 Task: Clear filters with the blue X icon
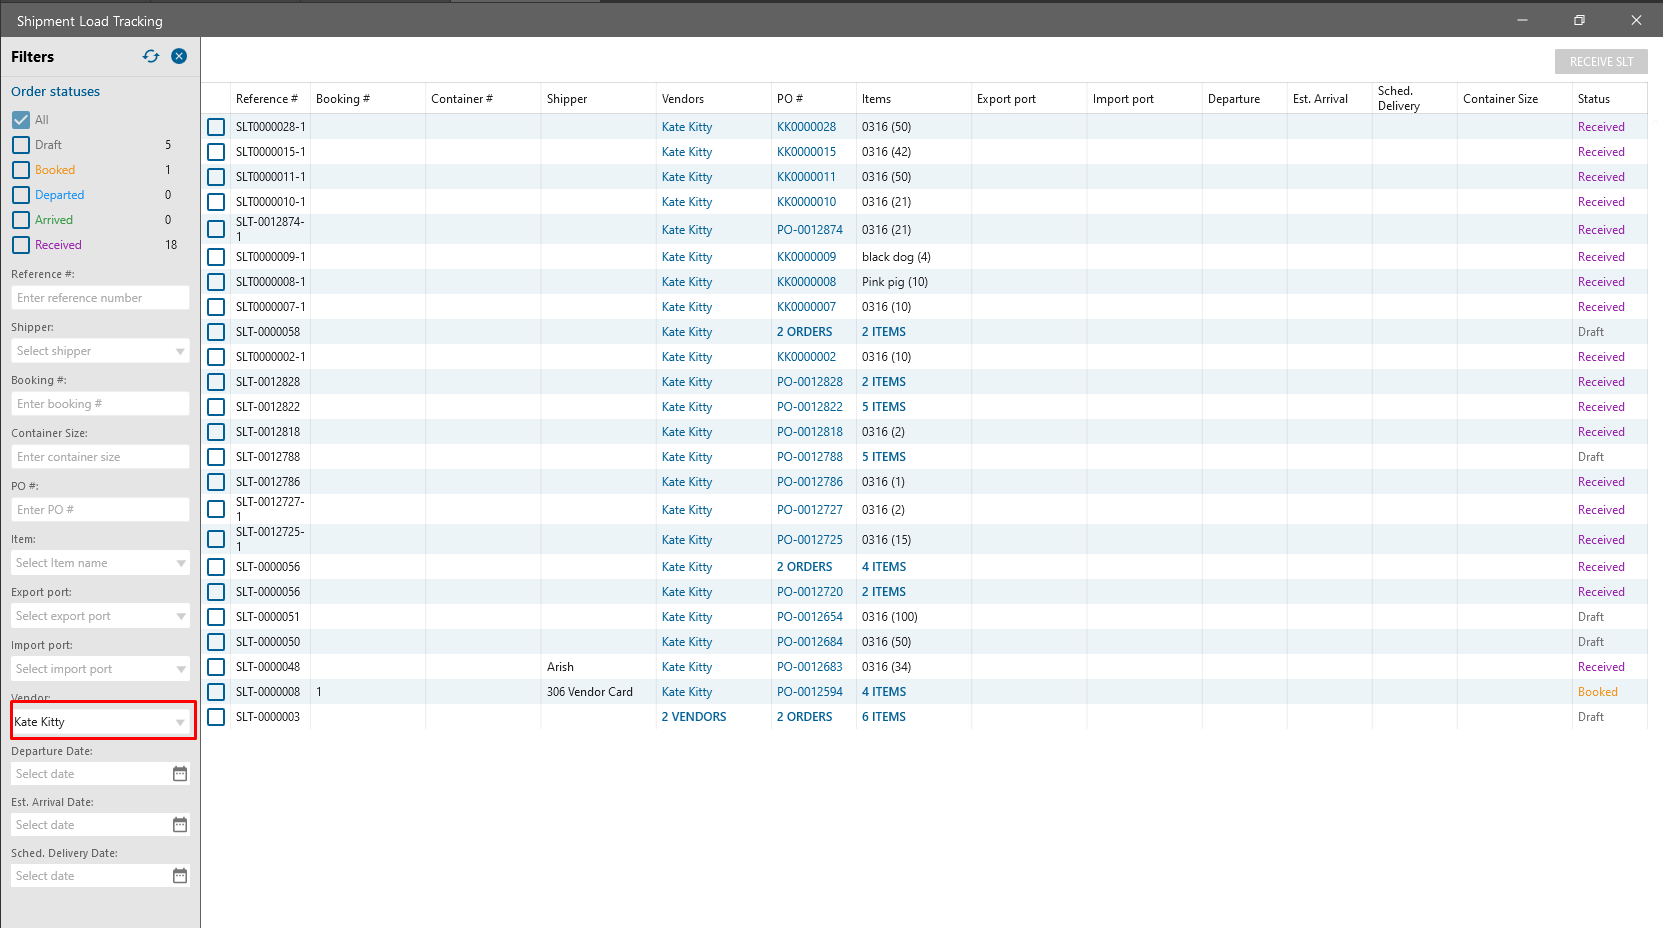pyautogui.click(x=179, y=56)
